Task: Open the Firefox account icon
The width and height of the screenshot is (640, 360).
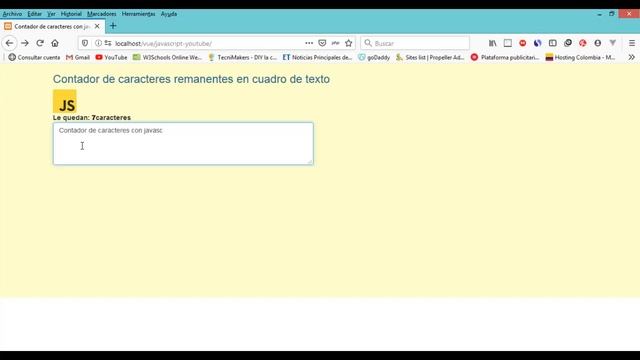Action: (x=598, y=43)
